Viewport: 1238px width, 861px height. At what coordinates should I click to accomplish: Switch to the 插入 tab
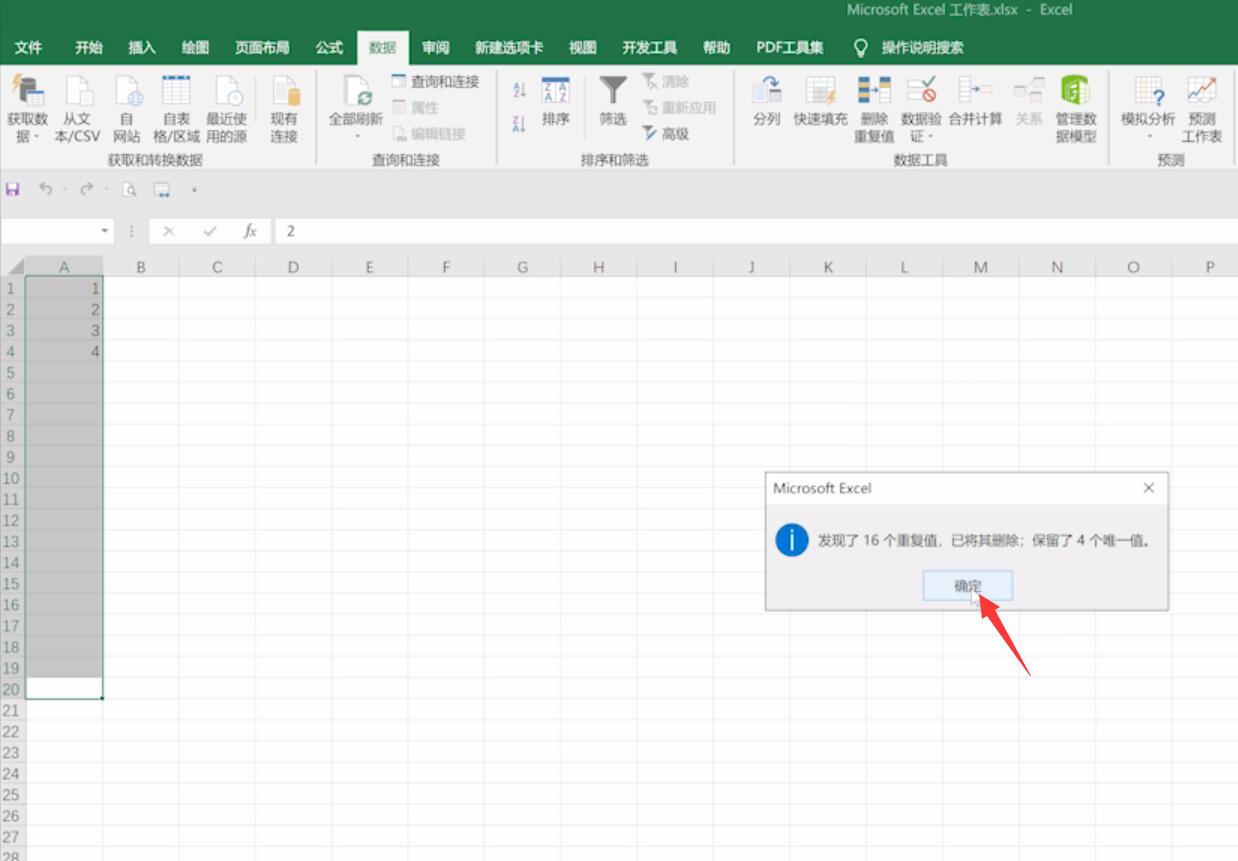tap(142, 47)
